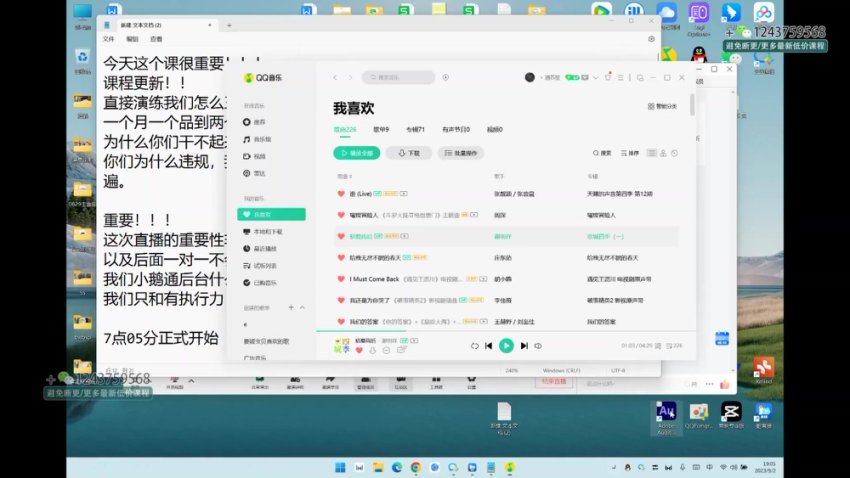Open the 推荐 page in the sidebar
Screen dimensions: 850x478
(259, 121)
